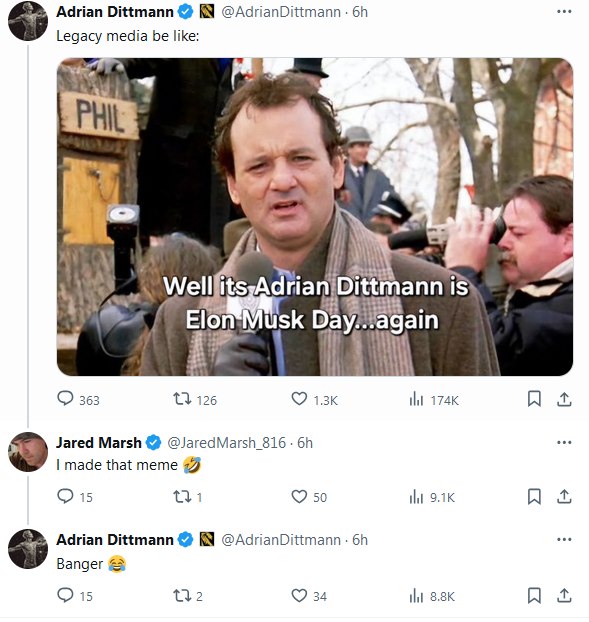Screen dimensions: 589x622
Task: Open the Groundhog Day meme image
Action: [315, 217]
